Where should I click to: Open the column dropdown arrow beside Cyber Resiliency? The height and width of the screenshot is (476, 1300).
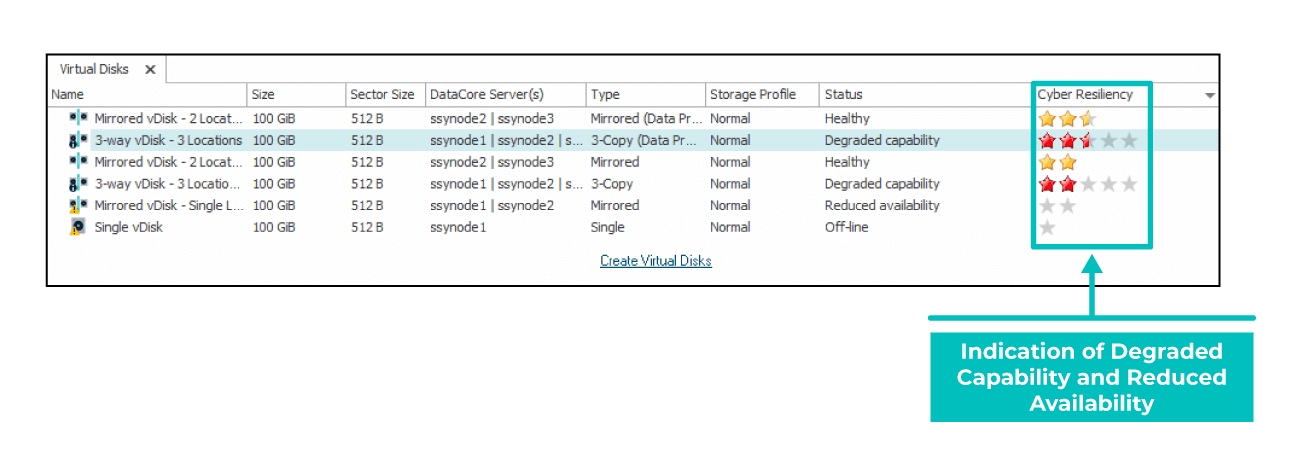1210,95
